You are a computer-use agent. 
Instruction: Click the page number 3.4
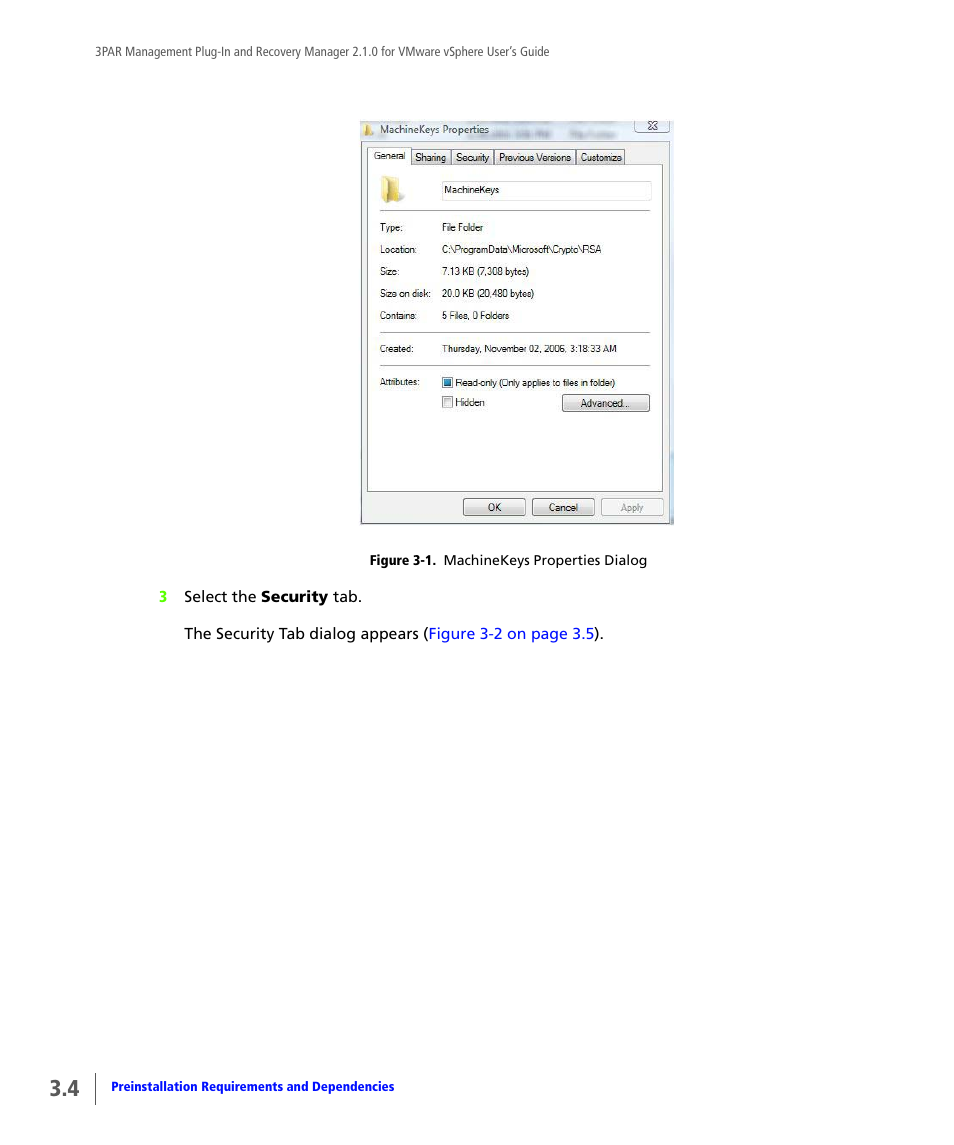64,1089
